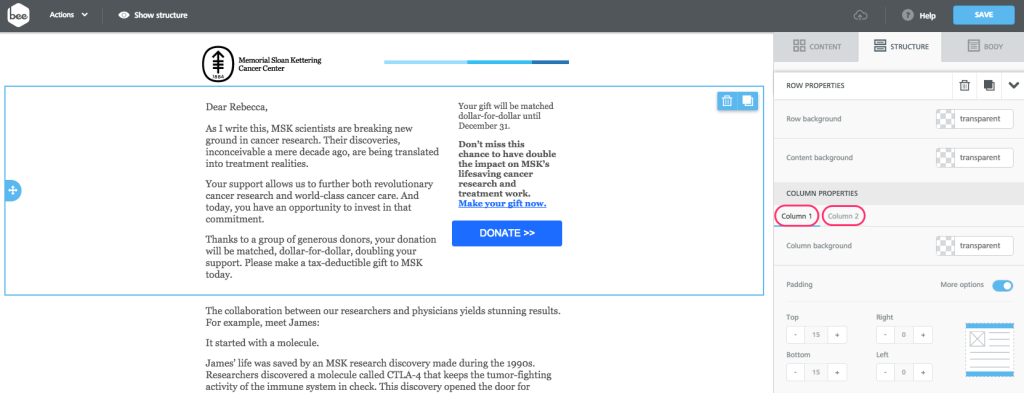Viewport: 1024px width, 393px height.
Task: Click the bee logo icon
Action: coord(18,15)
